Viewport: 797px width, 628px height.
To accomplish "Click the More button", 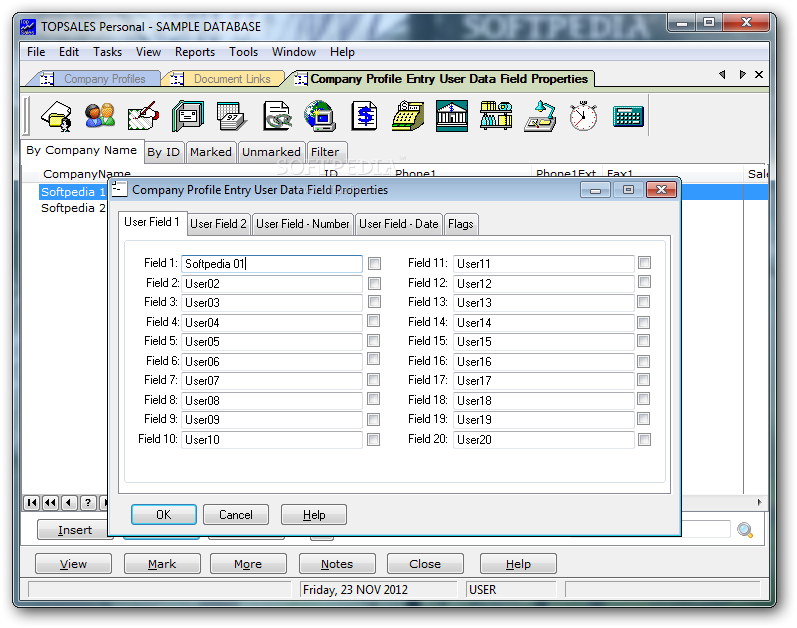I will [x=248, y=564].
